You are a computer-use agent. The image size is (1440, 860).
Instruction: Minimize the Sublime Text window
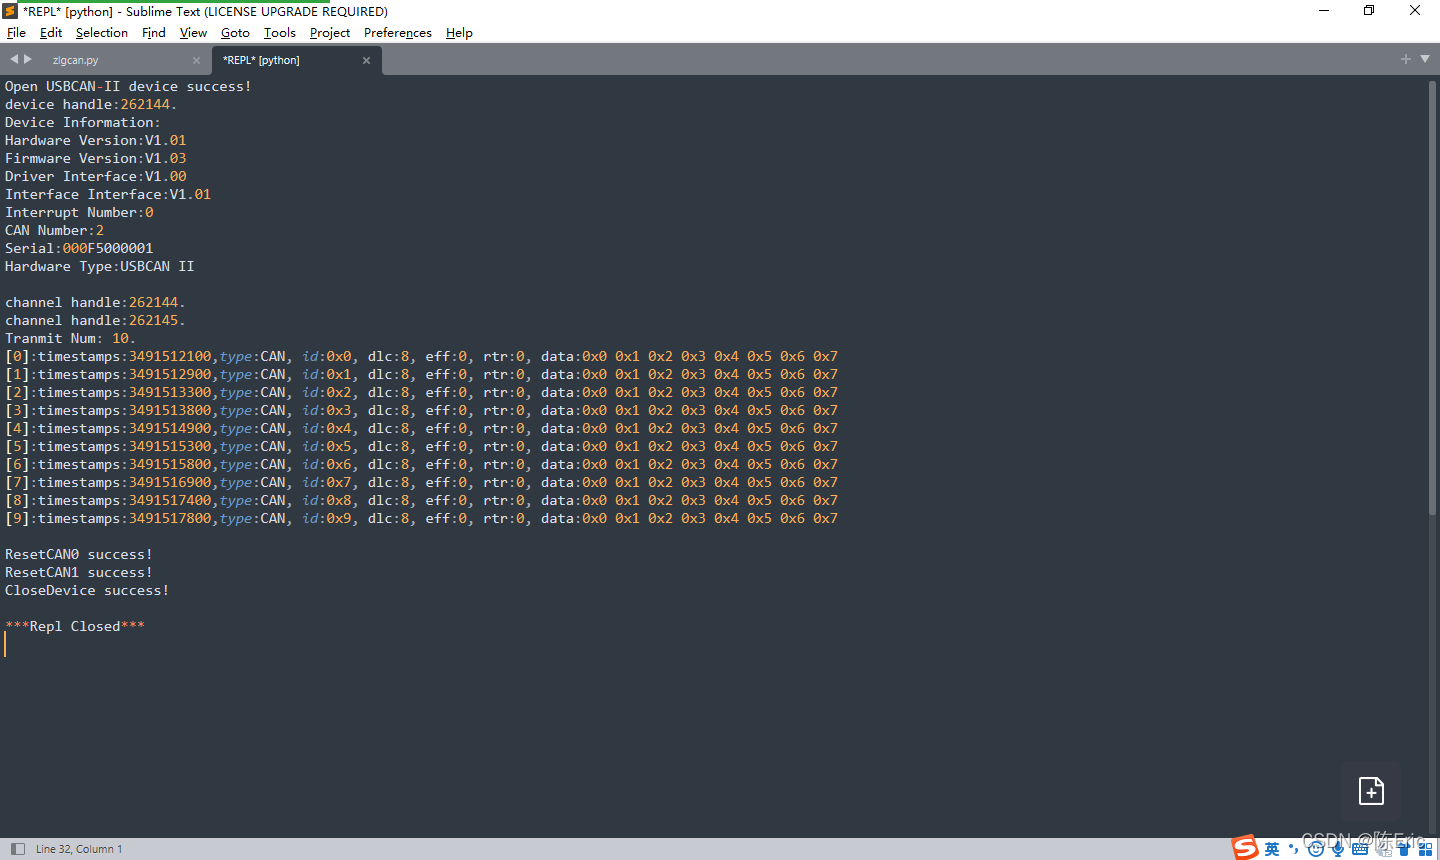[x=1324, y=11]
